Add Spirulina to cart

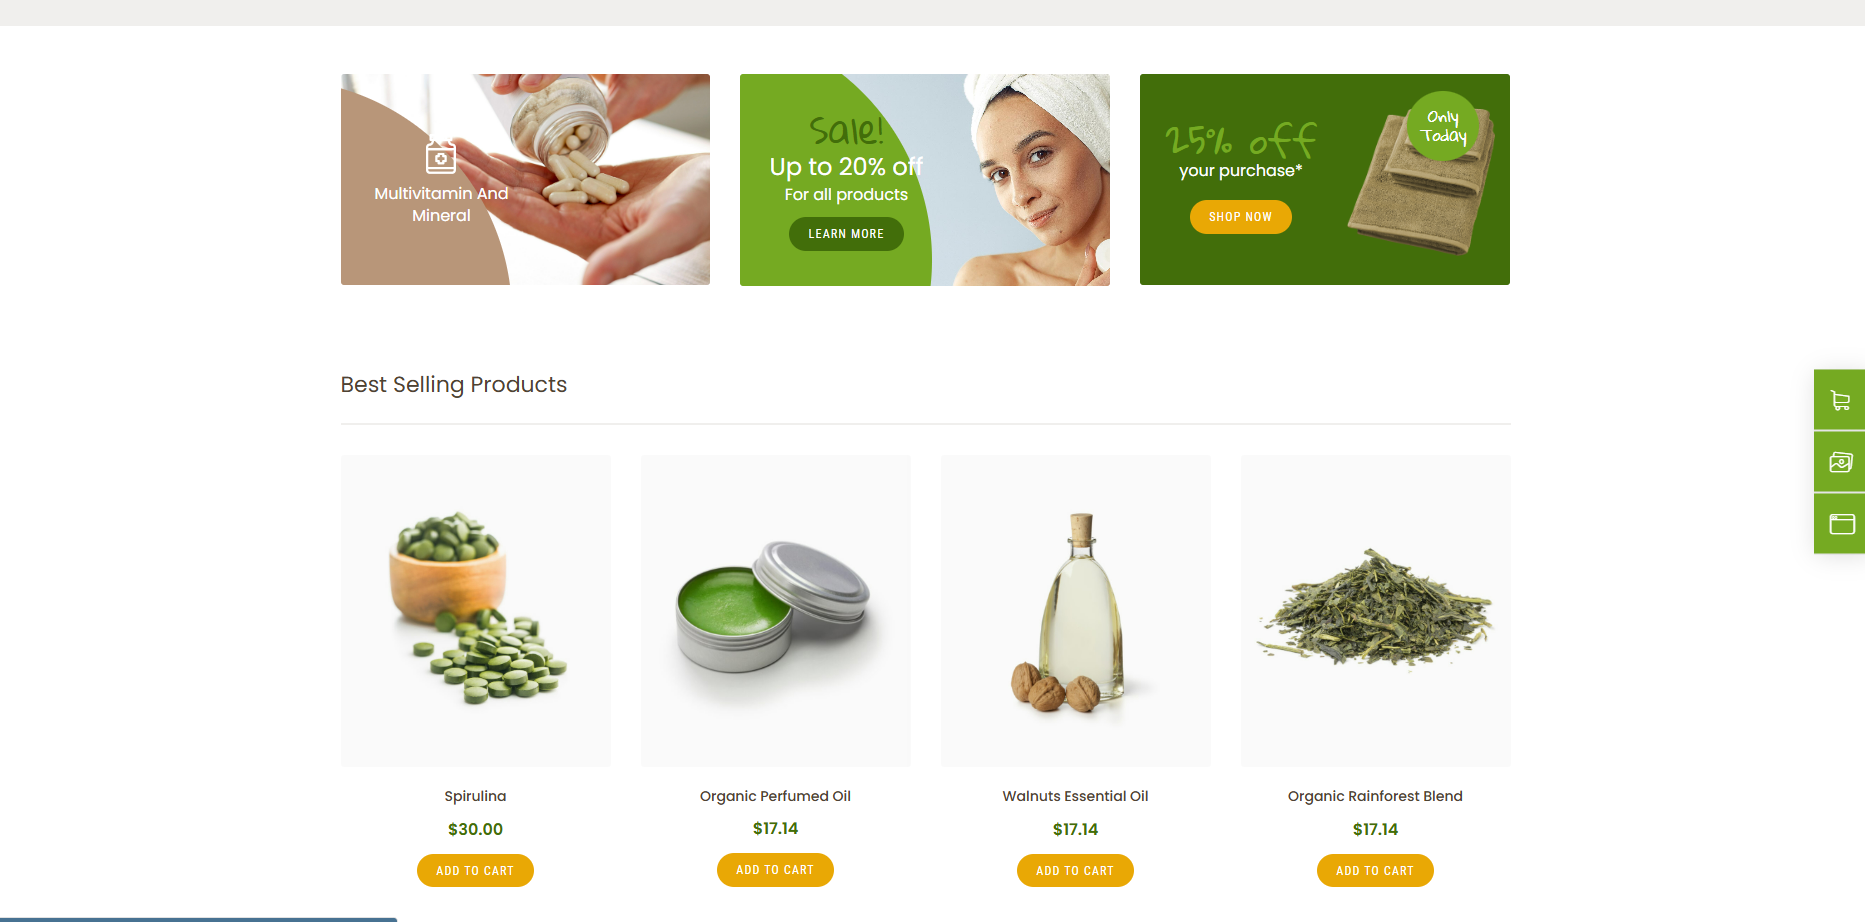(475, 871)
